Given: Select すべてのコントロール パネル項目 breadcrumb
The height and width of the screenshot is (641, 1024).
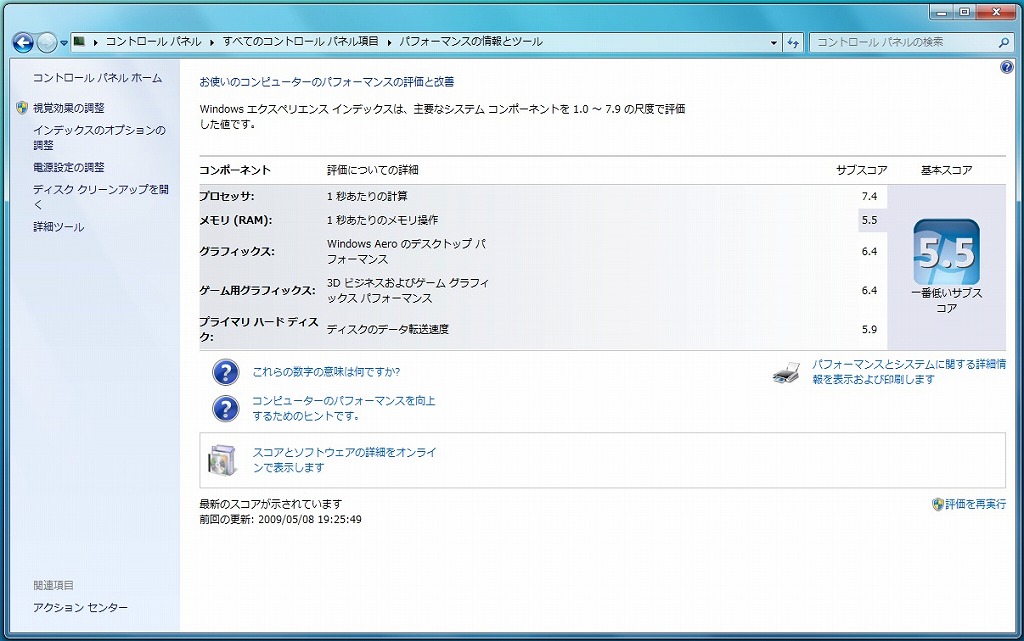Looking at the screenshot, I should click(300, 42).
